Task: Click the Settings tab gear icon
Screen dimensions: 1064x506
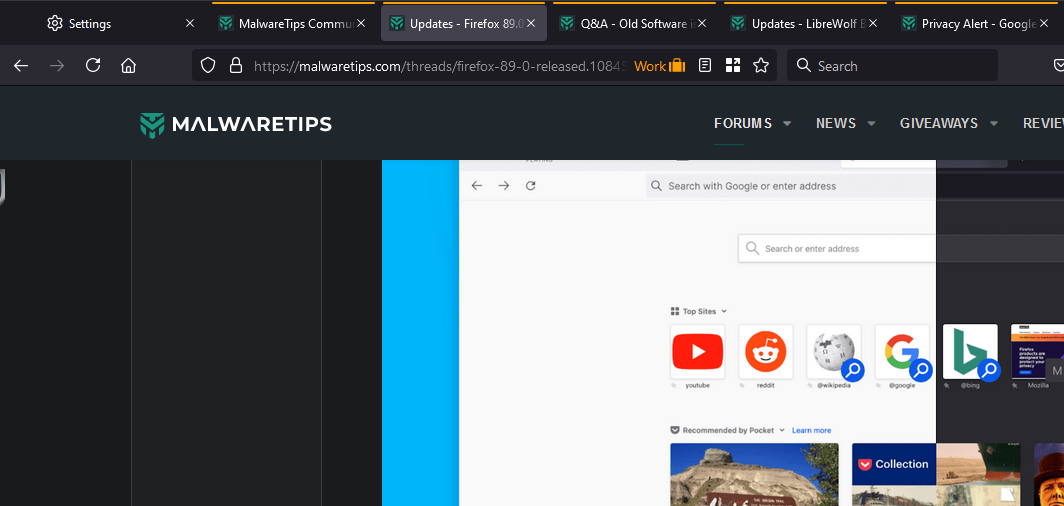Action: [54, 23]
